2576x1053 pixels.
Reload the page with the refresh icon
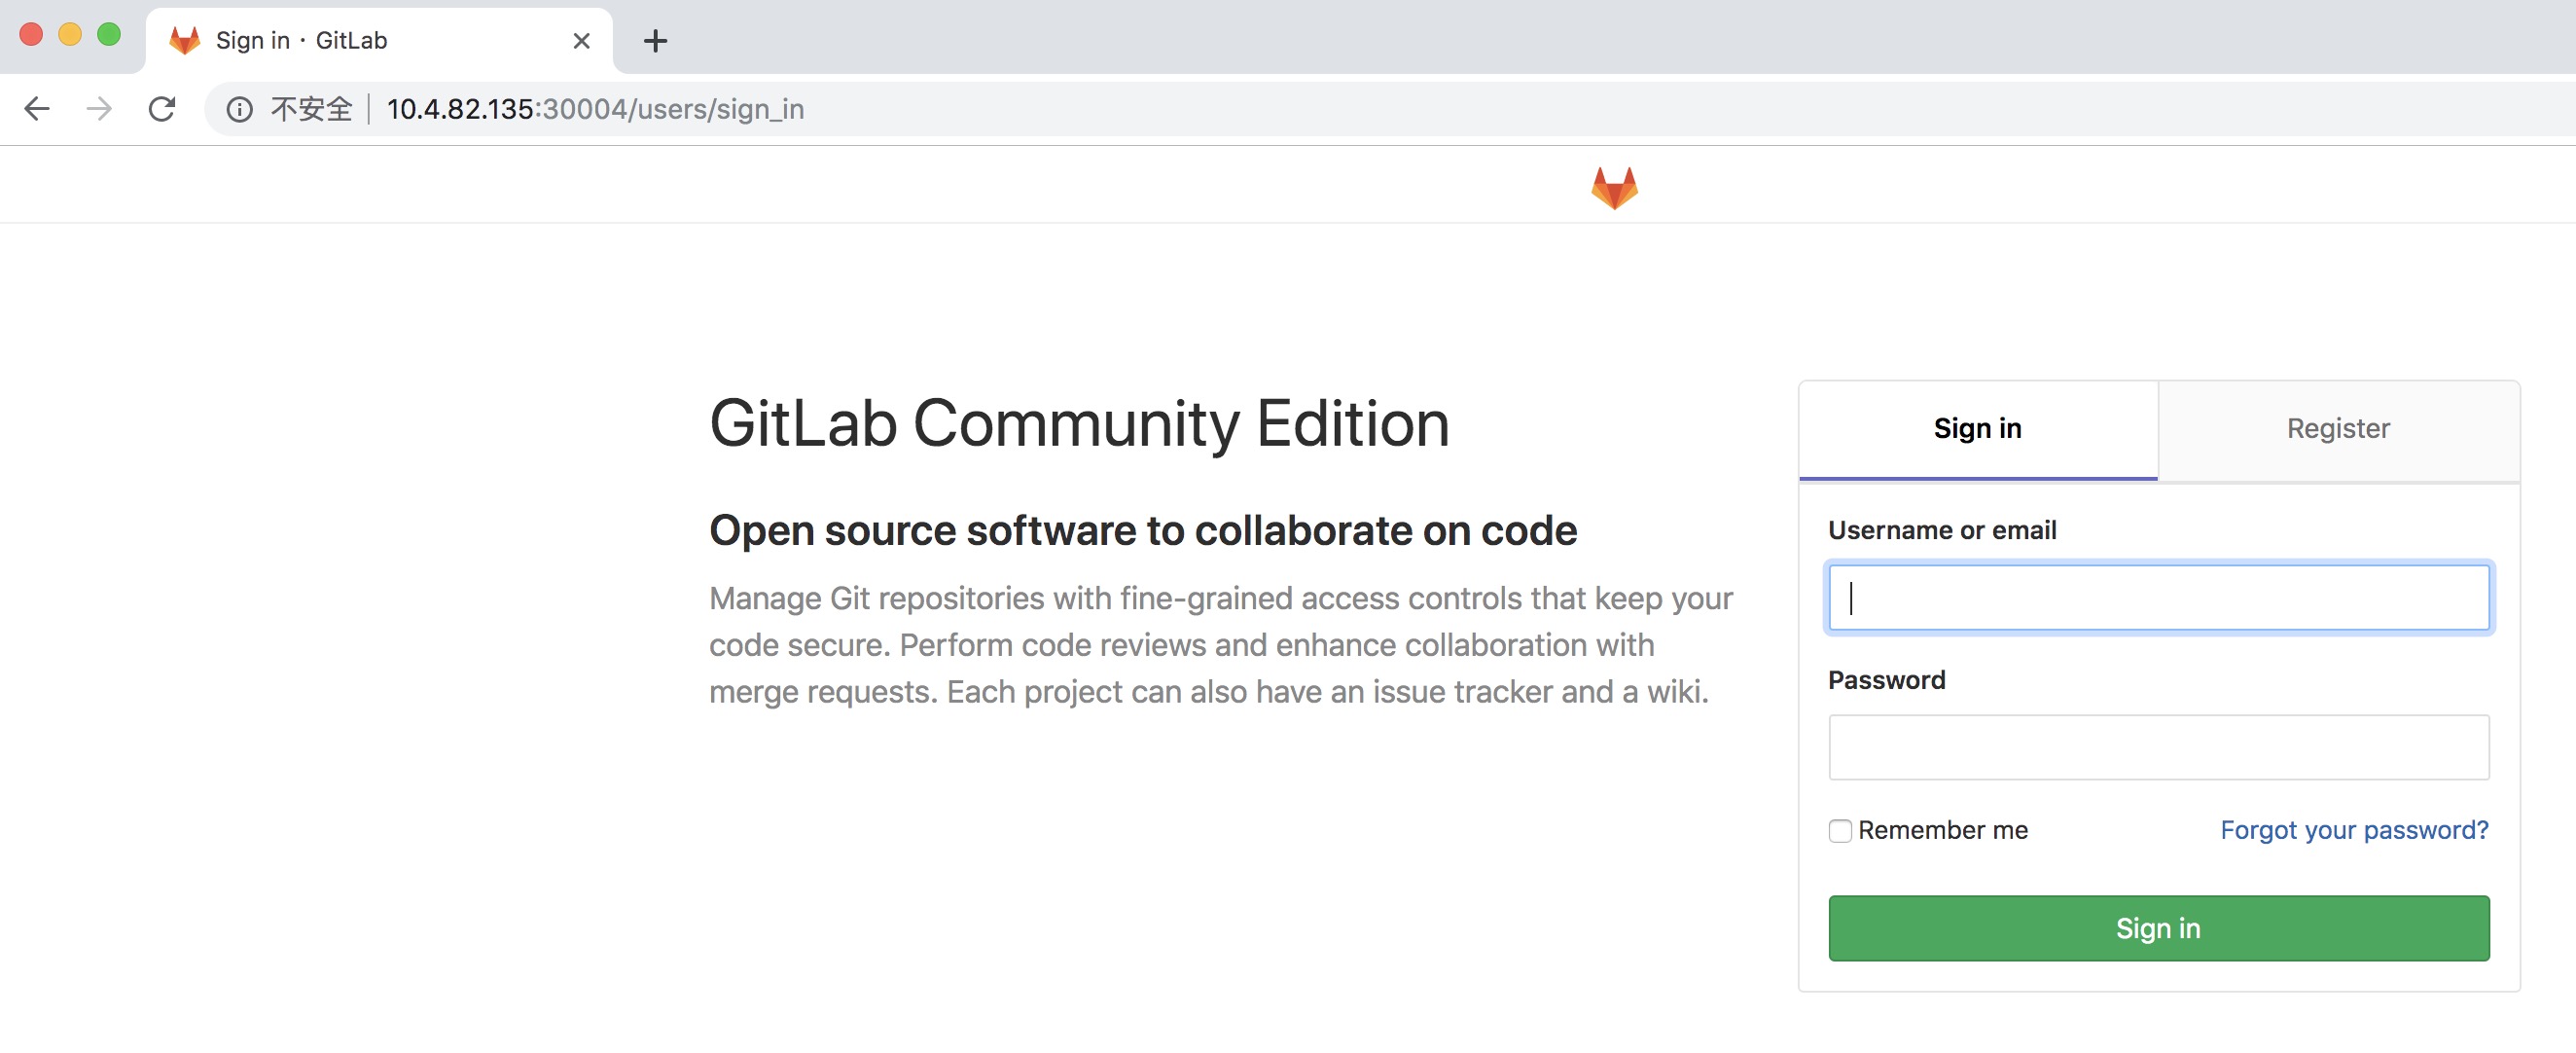click(162, 109)
